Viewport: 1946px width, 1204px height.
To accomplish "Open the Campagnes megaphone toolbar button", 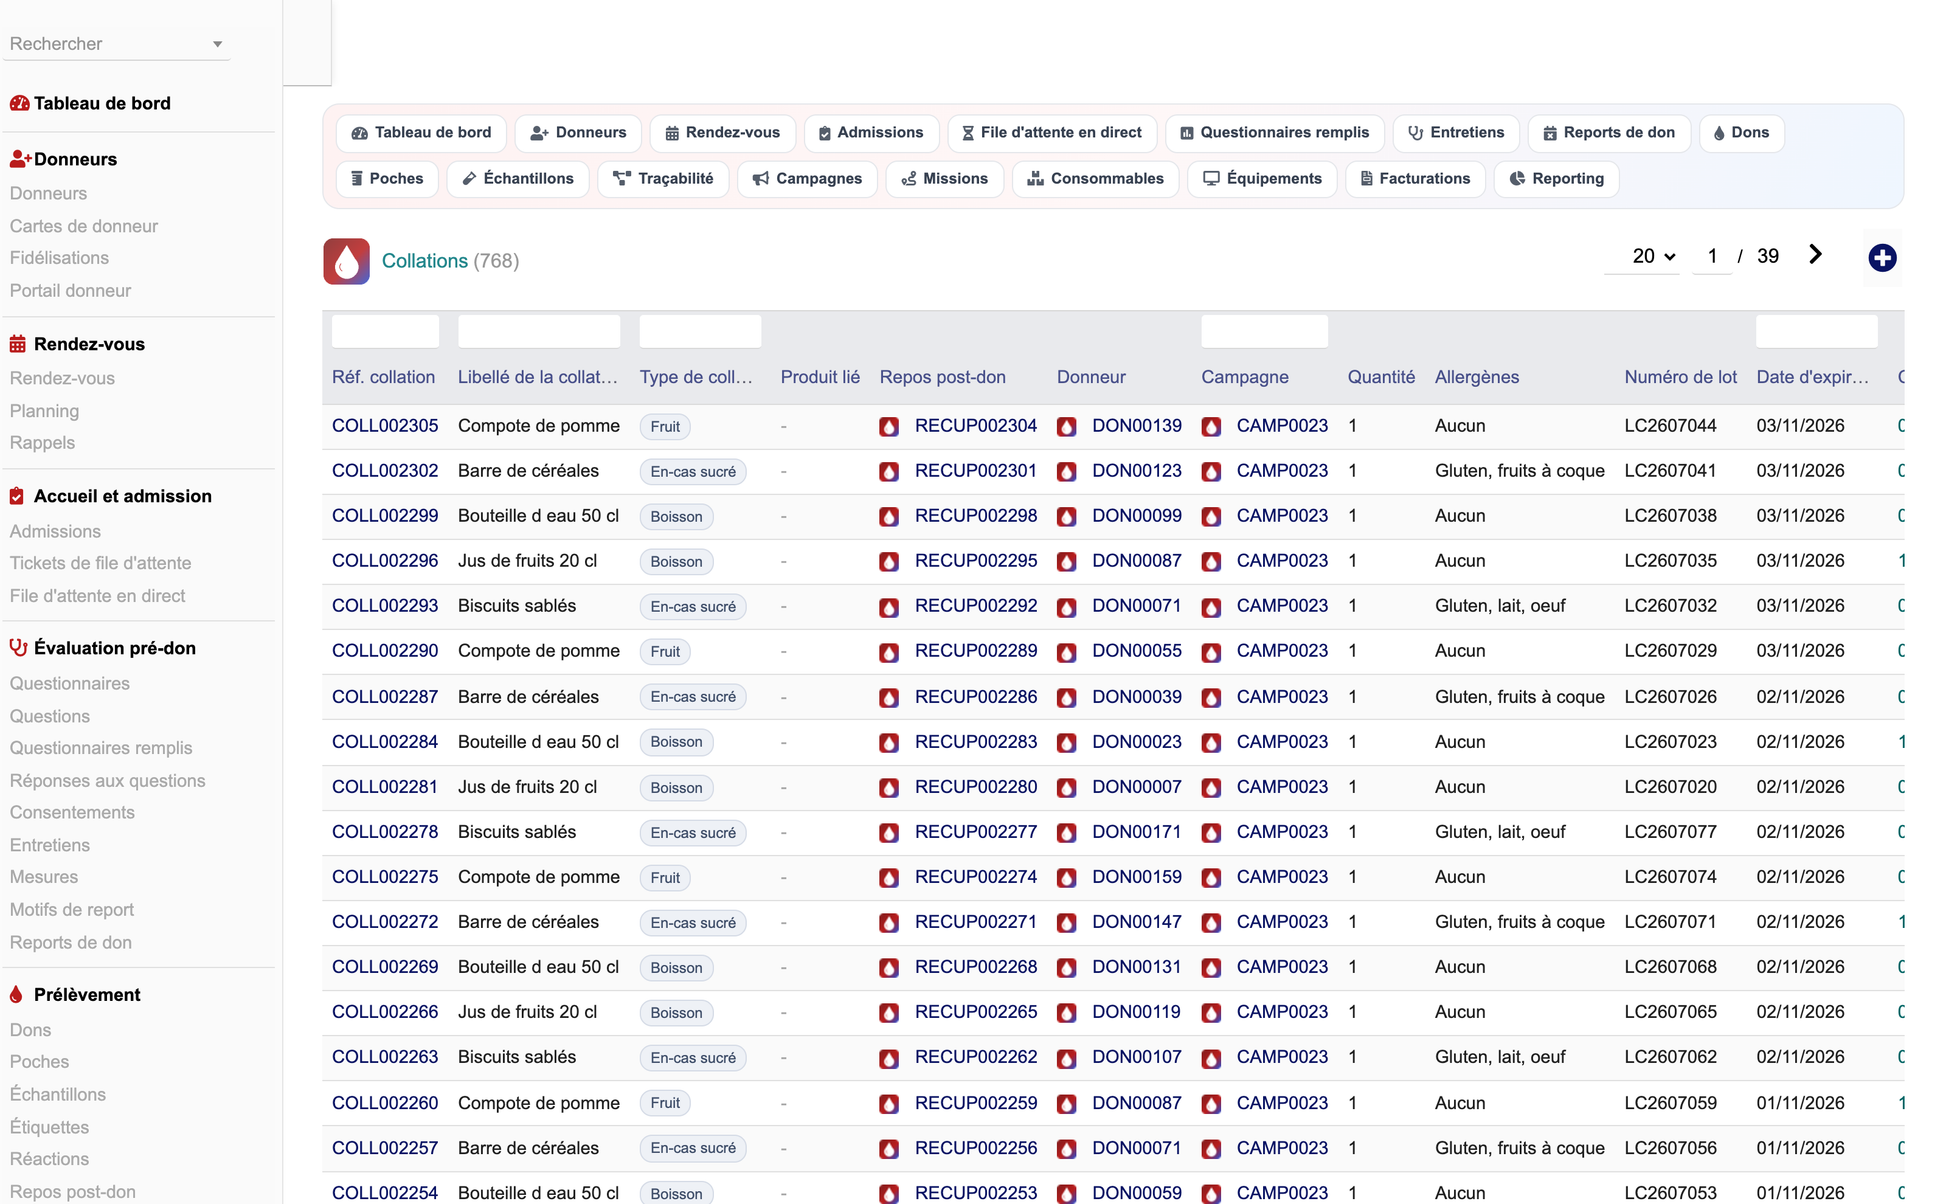I will point(807,179).
